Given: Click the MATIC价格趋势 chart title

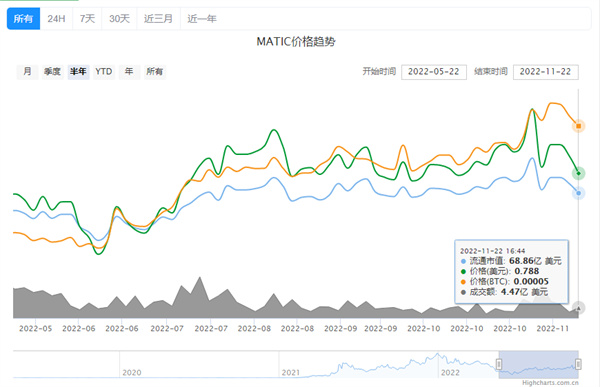Looking at the screenshot, I should point(296,41).
